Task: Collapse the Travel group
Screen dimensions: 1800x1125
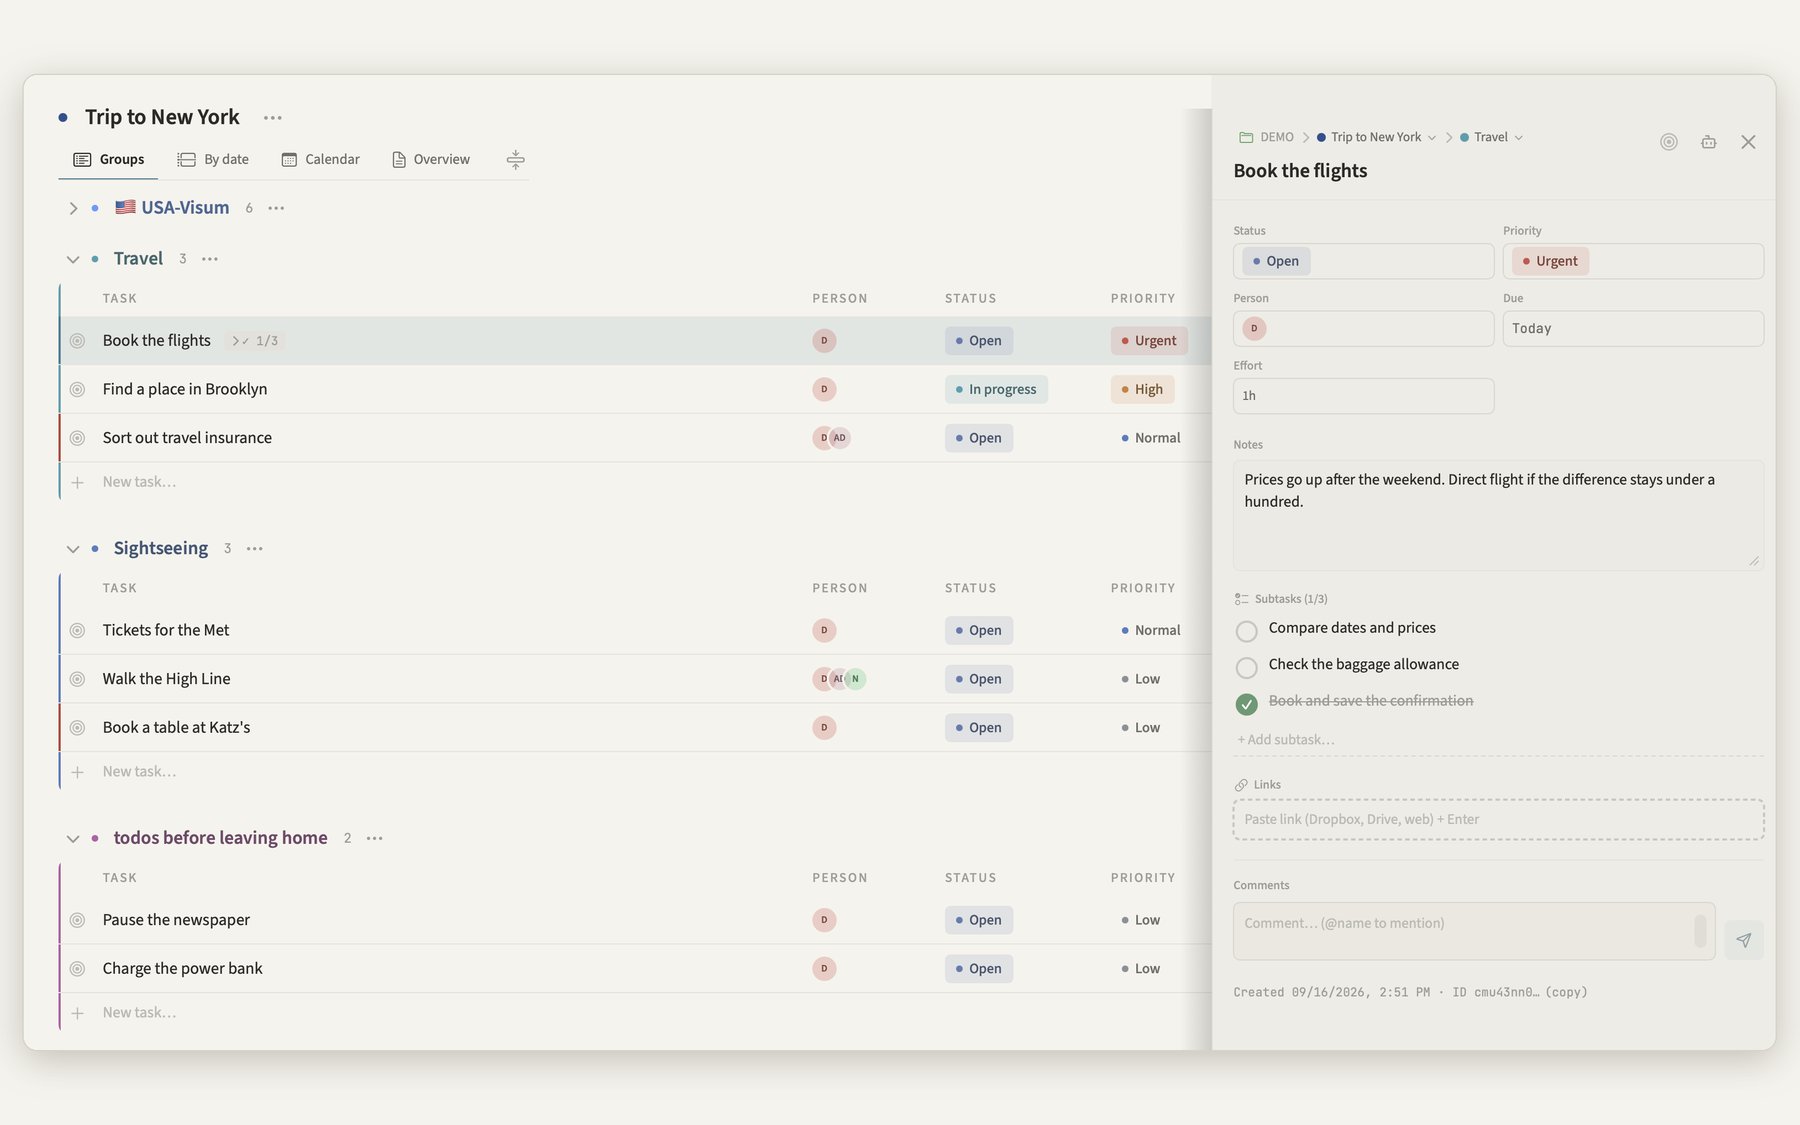Action: pyautogui.click(x=73, y=259)
